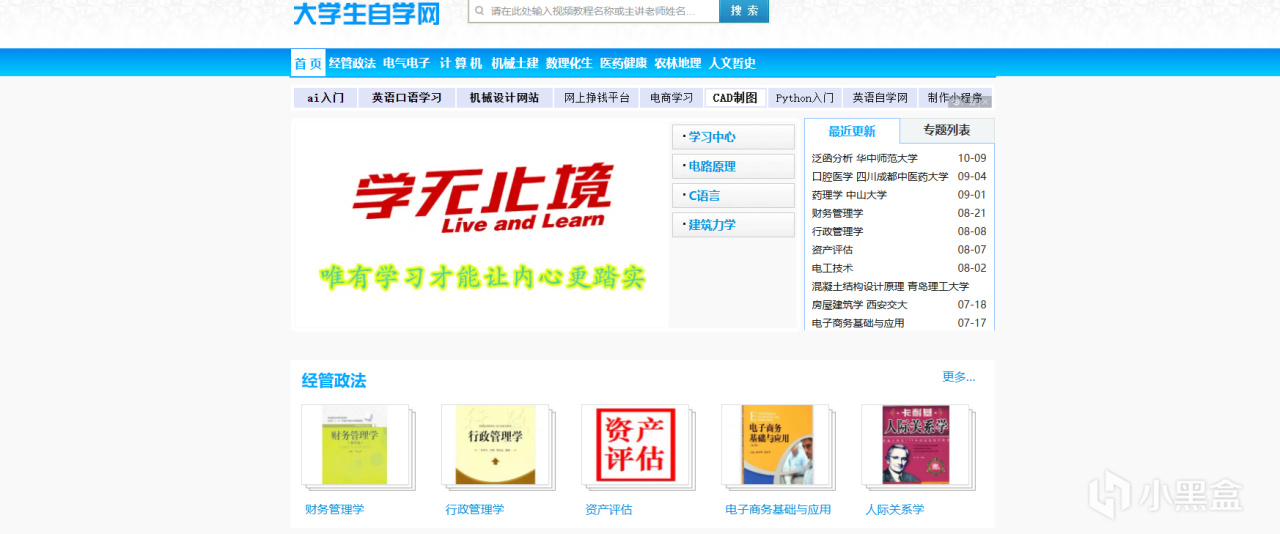Click the 人际关系学 book cover thumbnail

(916, 445)
